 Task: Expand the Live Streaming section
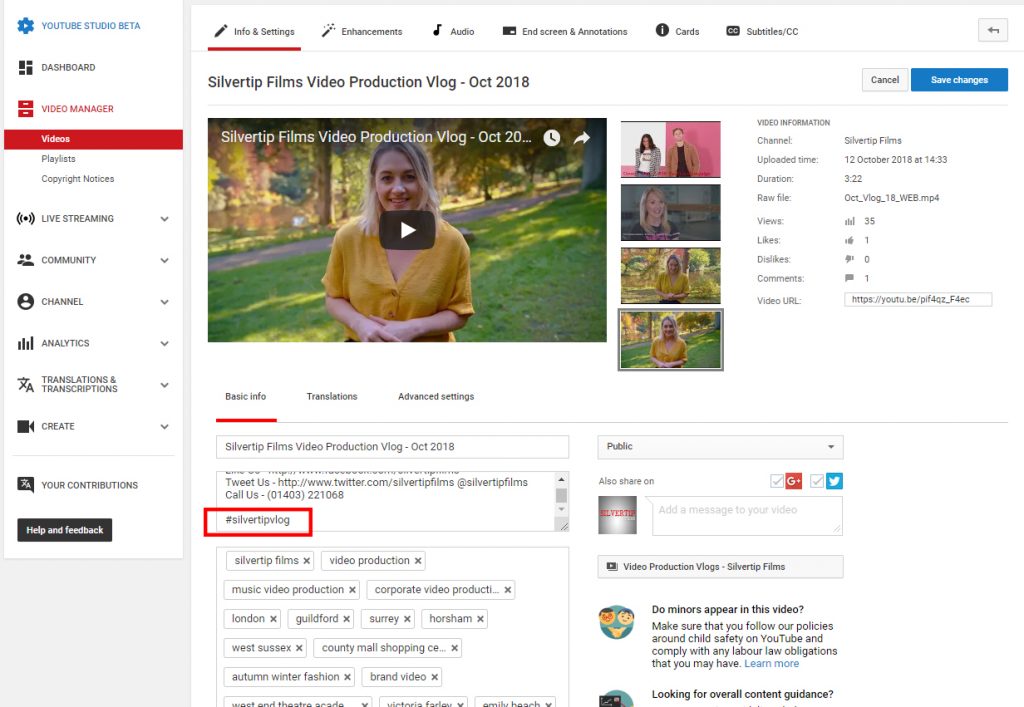165,219
